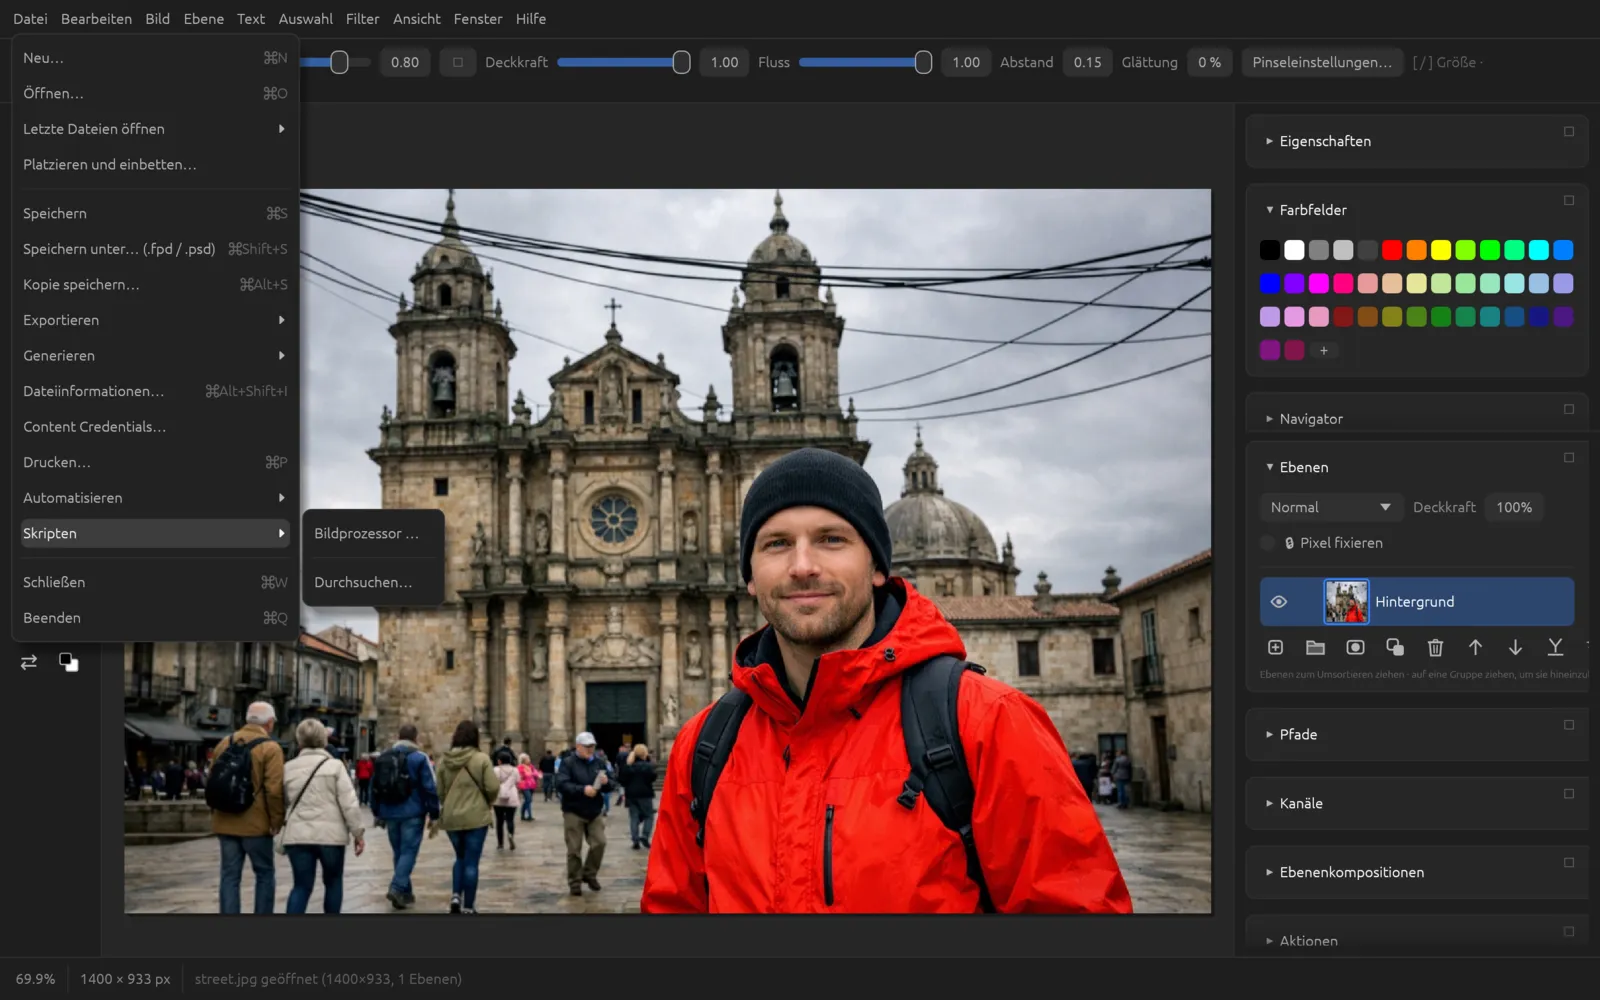Move the layer up with arrow icon
This screenshot has height=1000, width=1600.
(1475, 648)
